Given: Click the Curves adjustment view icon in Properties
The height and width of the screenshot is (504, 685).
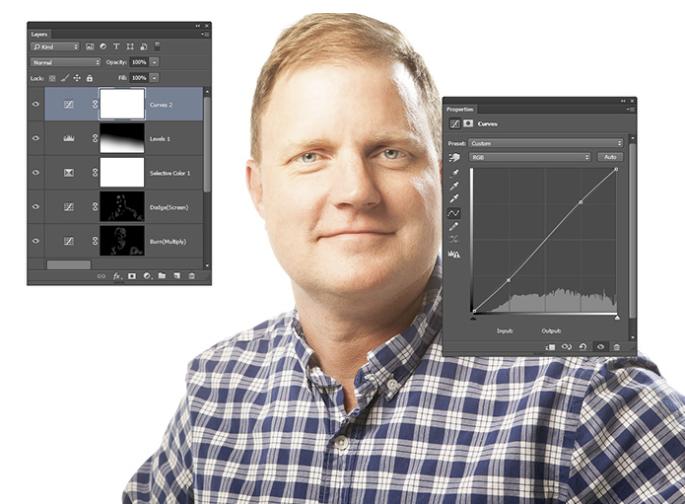Looking at the screenshot, I should pos(455,124).
